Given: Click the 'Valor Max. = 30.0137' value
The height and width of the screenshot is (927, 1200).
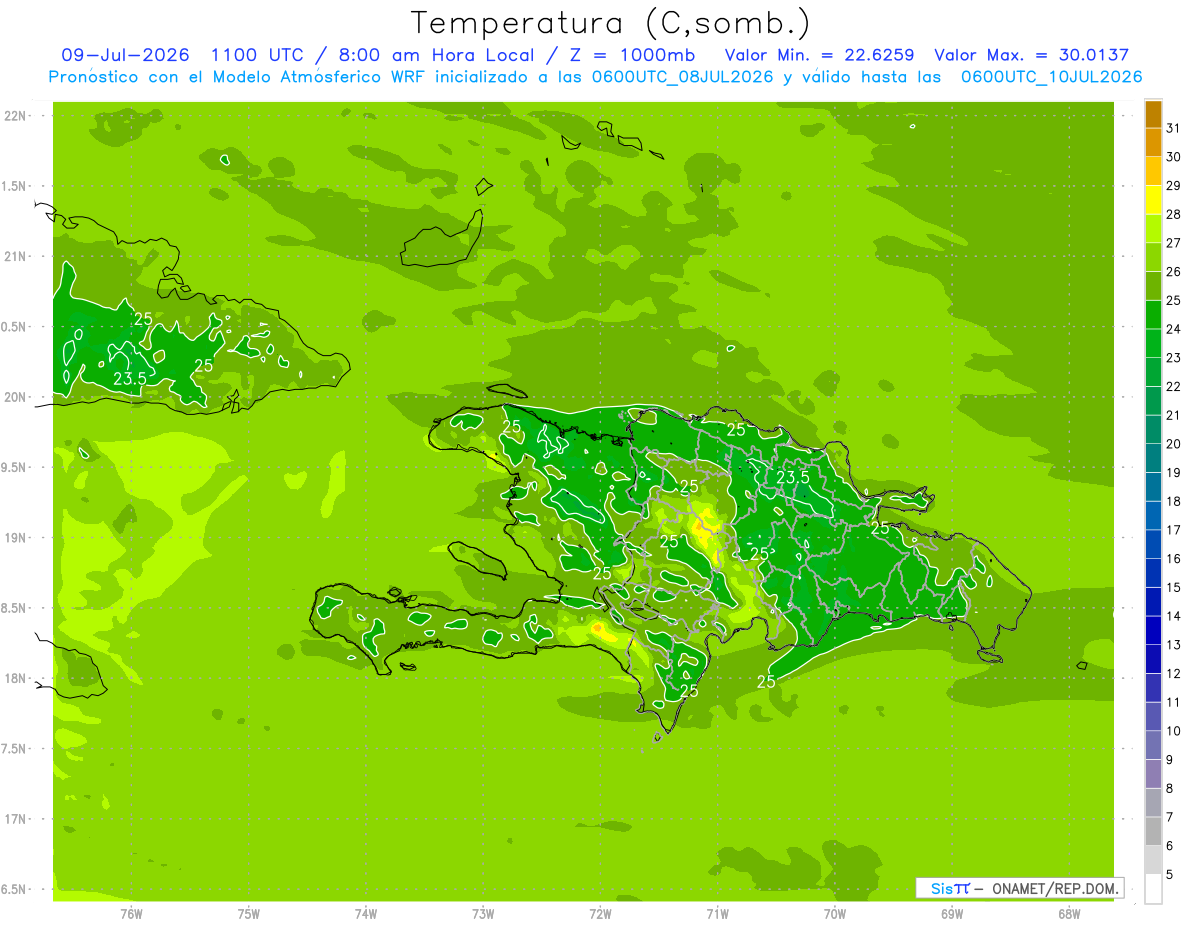Looking at the screenshot, I should [x=1032, y=55].
